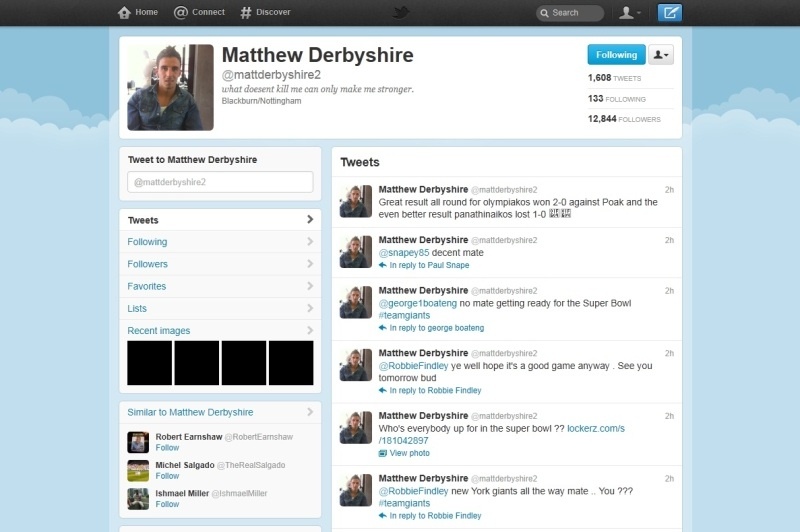This screenshot has height=532, width=800.
Task: Follow Ishmael Miller
Action: 167,504
